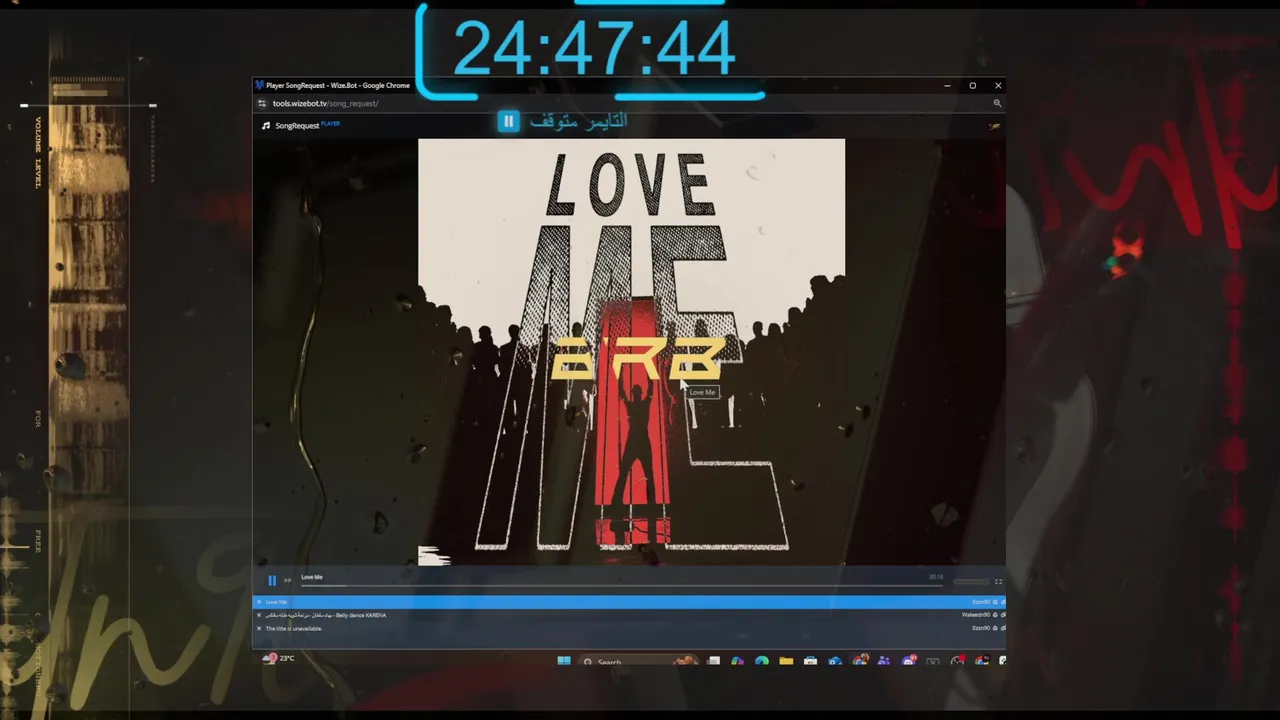The height and width of the screenshot is (720, 1280).
Task: Select 'The title is unavailable.' row
Action: (629, 628)
